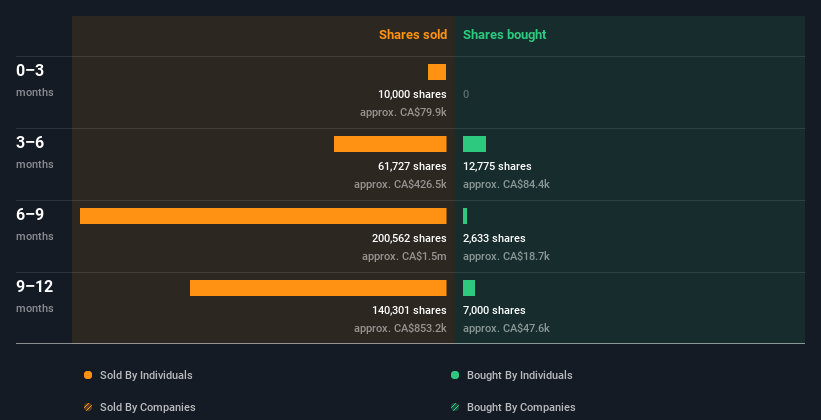The height and width of the screenshot is (420, 821).
Task: Select the Sold By Individuals legend label
Action: tap(146, 375)
